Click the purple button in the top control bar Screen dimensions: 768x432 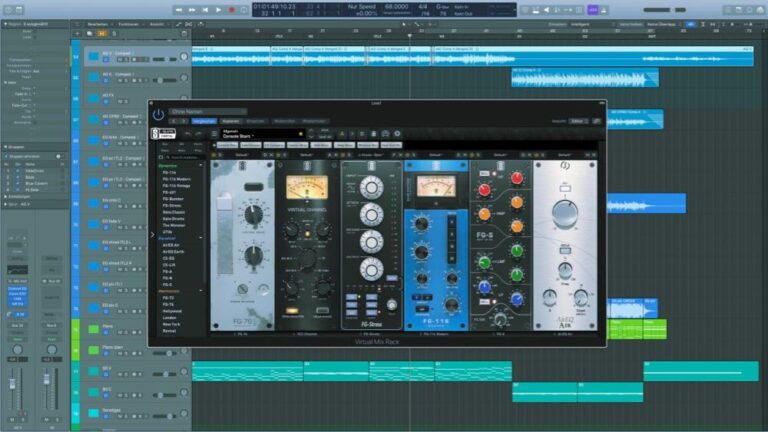click(x=593, y=10)
